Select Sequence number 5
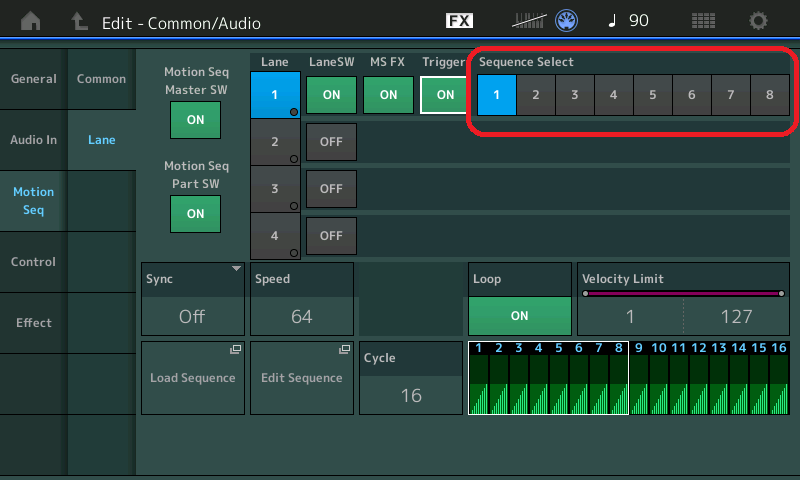The width and height of the screenshot is (800, 480). (652, 96)
